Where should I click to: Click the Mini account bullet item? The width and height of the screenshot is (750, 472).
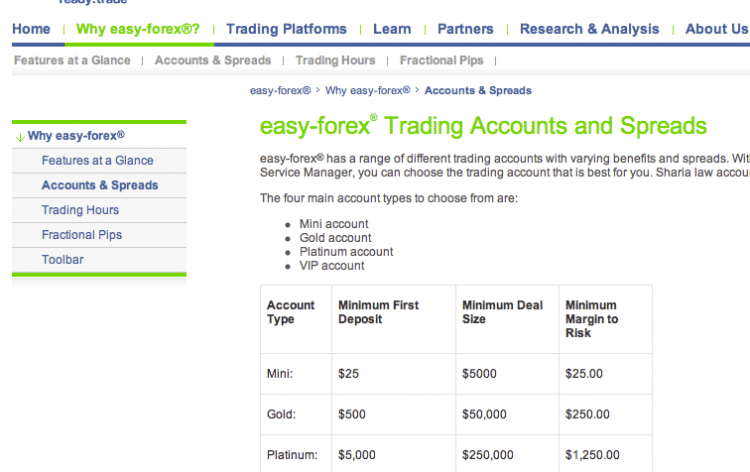click(334, 224)
